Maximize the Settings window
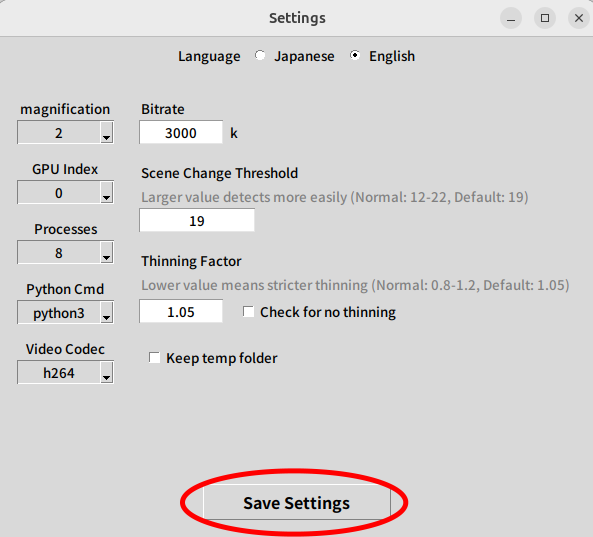Viewport: 593px width, 537px height. [545, 18]
